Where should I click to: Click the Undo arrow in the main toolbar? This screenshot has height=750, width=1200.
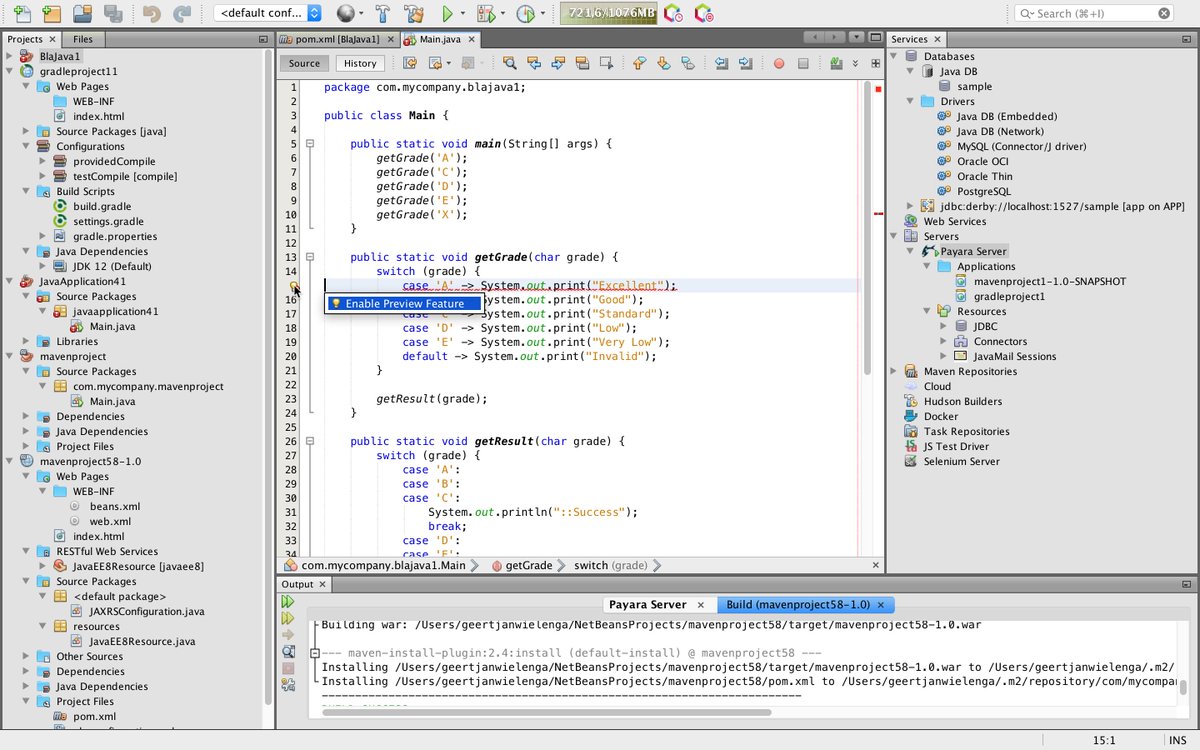(151, 13)
